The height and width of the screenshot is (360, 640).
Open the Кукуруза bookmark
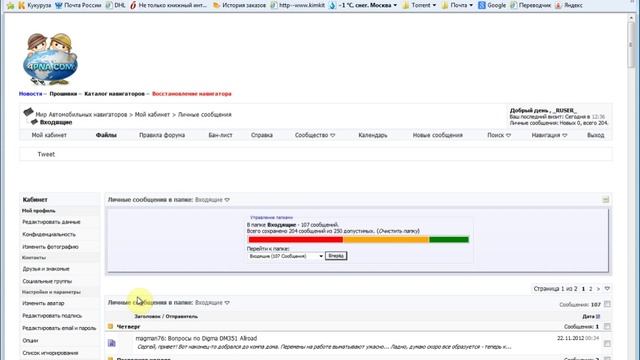pyautogui.click(x=35, y=5)
